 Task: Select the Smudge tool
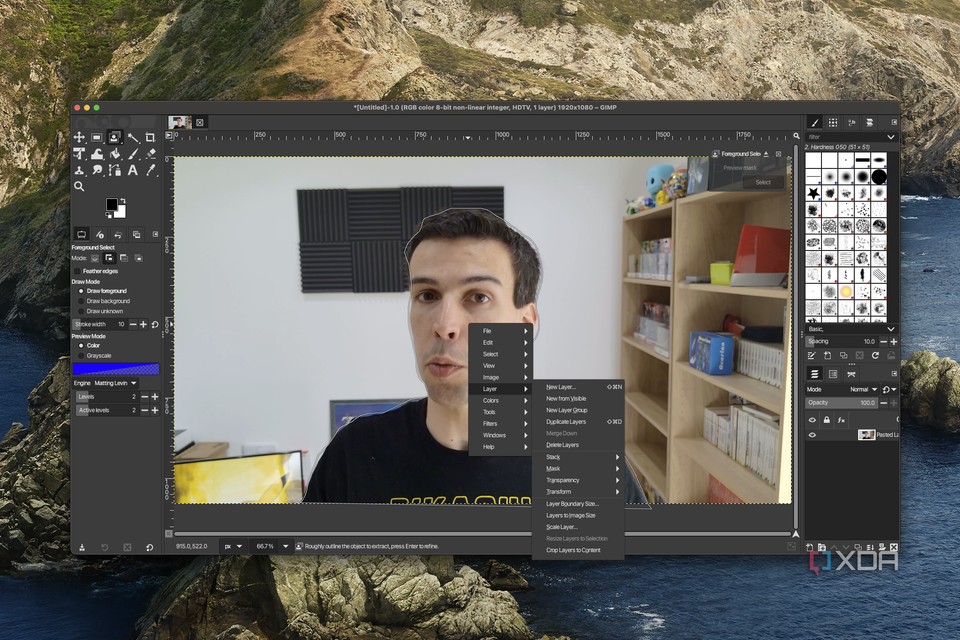coord(97,170)
